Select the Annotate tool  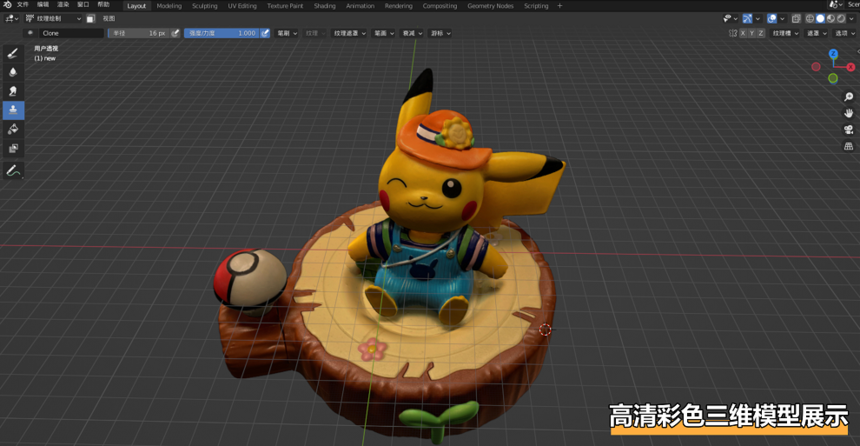(13, 171)
